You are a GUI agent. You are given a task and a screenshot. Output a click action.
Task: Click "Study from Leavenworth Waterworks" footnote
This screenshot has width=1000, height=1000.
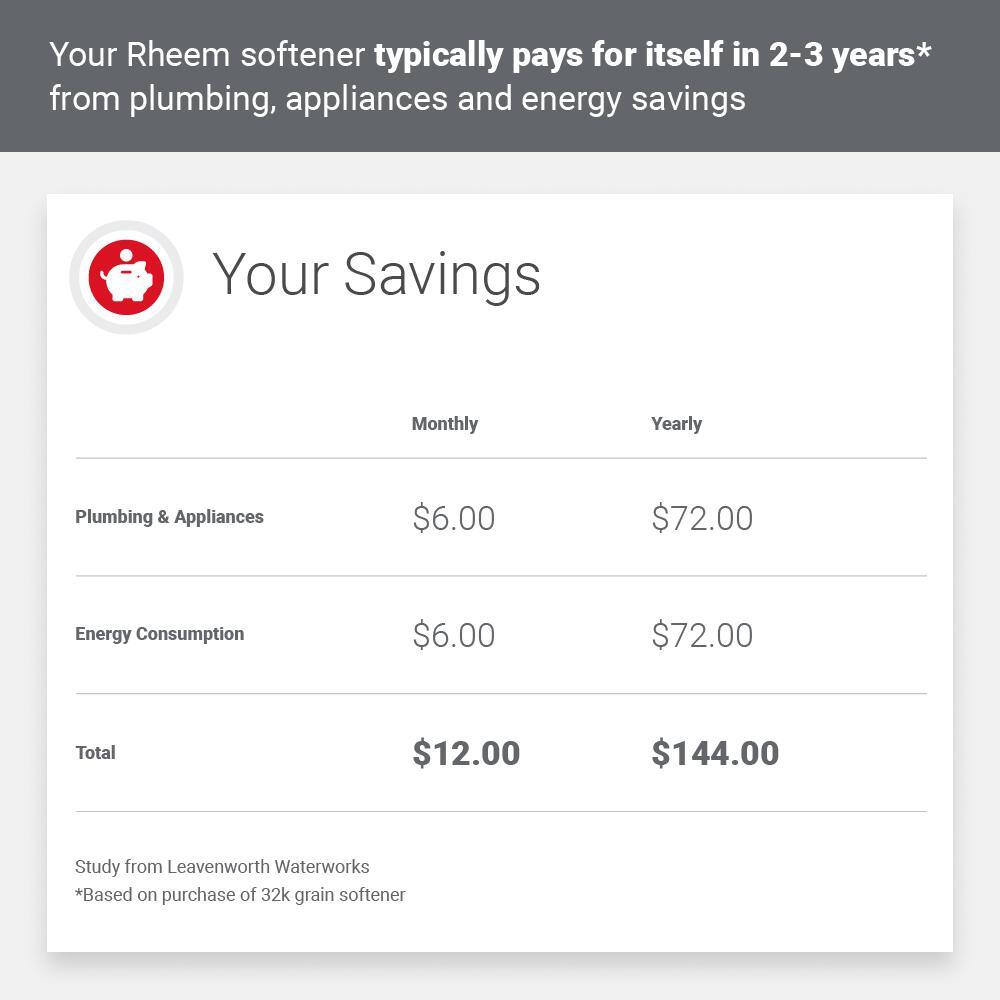(222, 867)
